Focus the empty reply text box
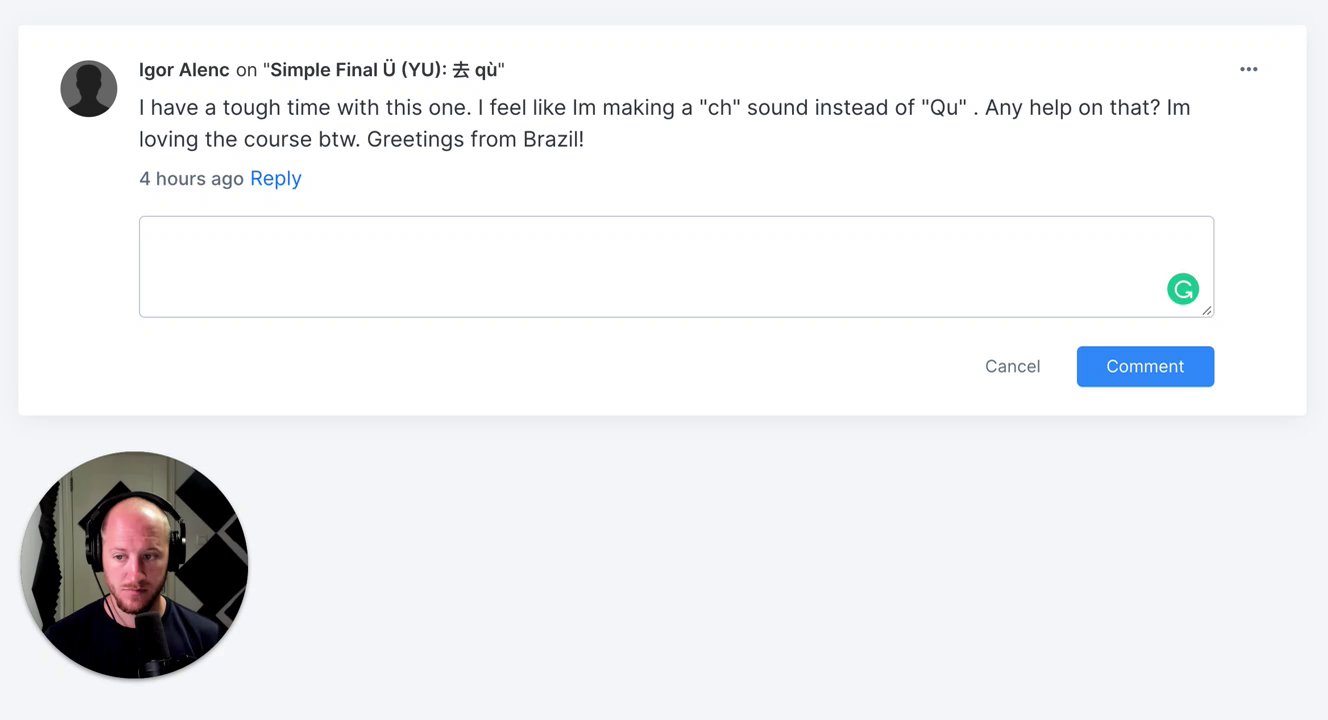This screenshot has width=1328, height=720. 650,266
